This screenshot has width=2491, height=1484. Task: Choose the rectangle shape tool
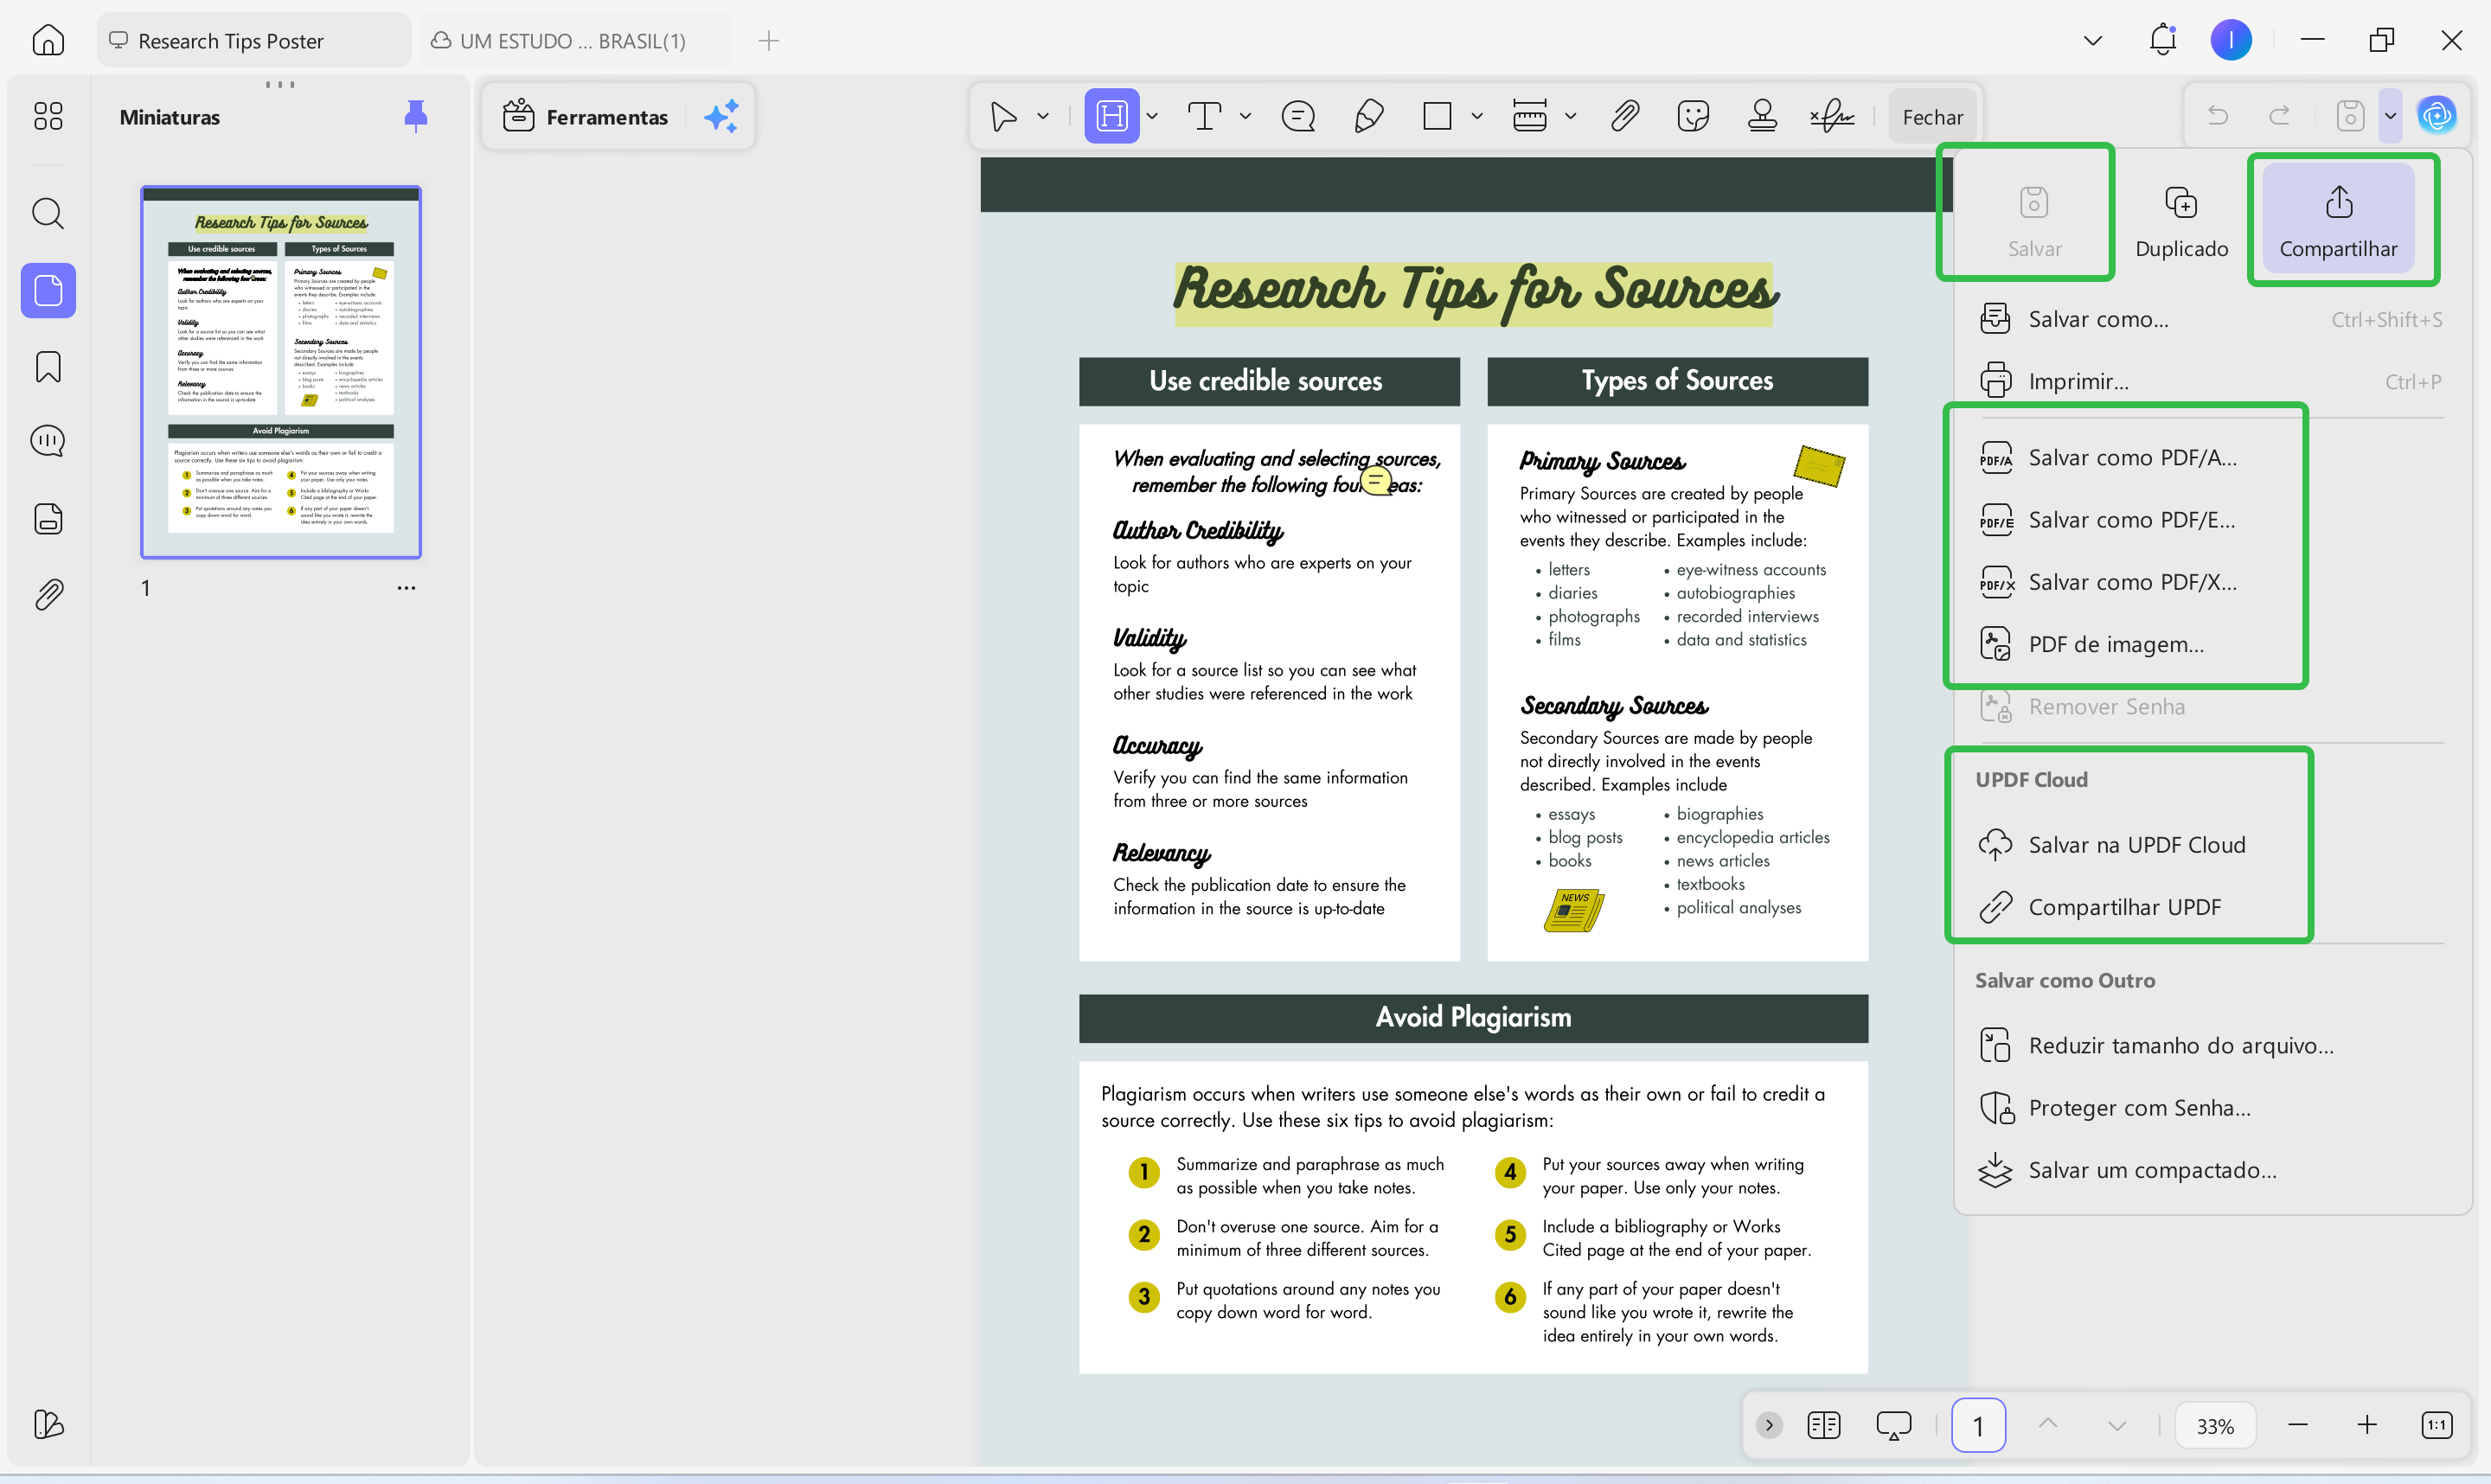(x=1437, y=116)
